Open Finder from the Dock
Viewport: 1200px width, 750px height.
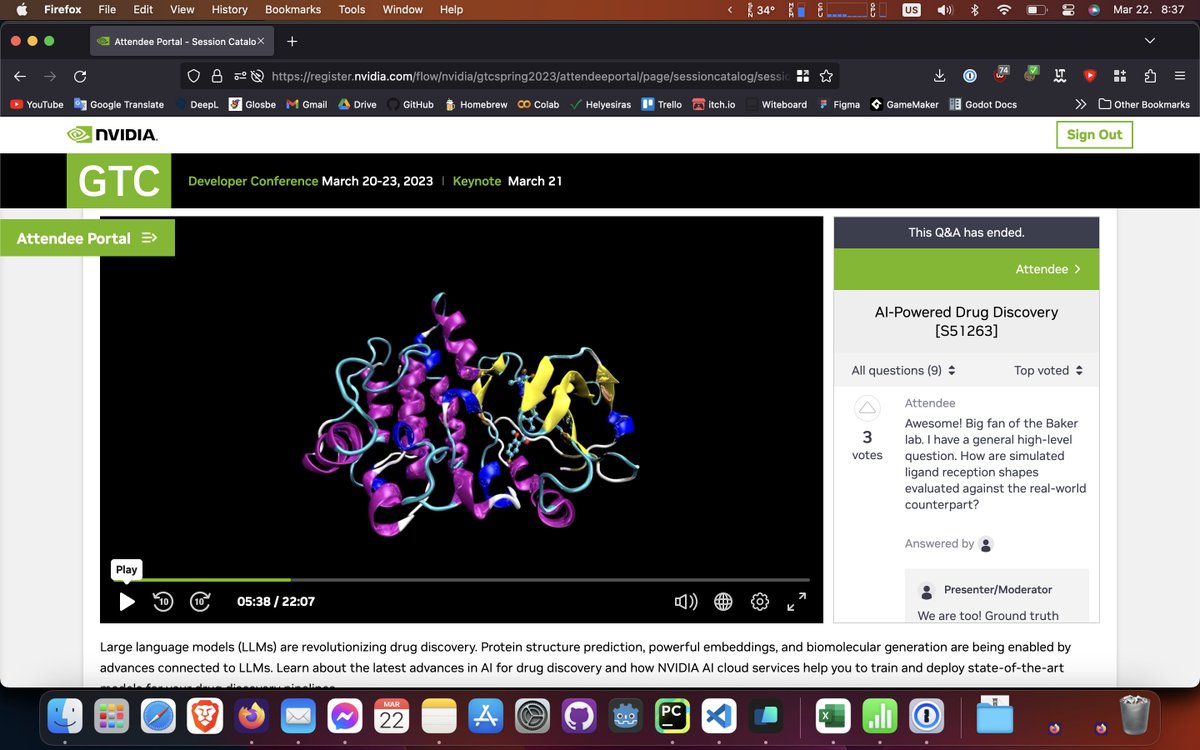[x=66, y=716]
